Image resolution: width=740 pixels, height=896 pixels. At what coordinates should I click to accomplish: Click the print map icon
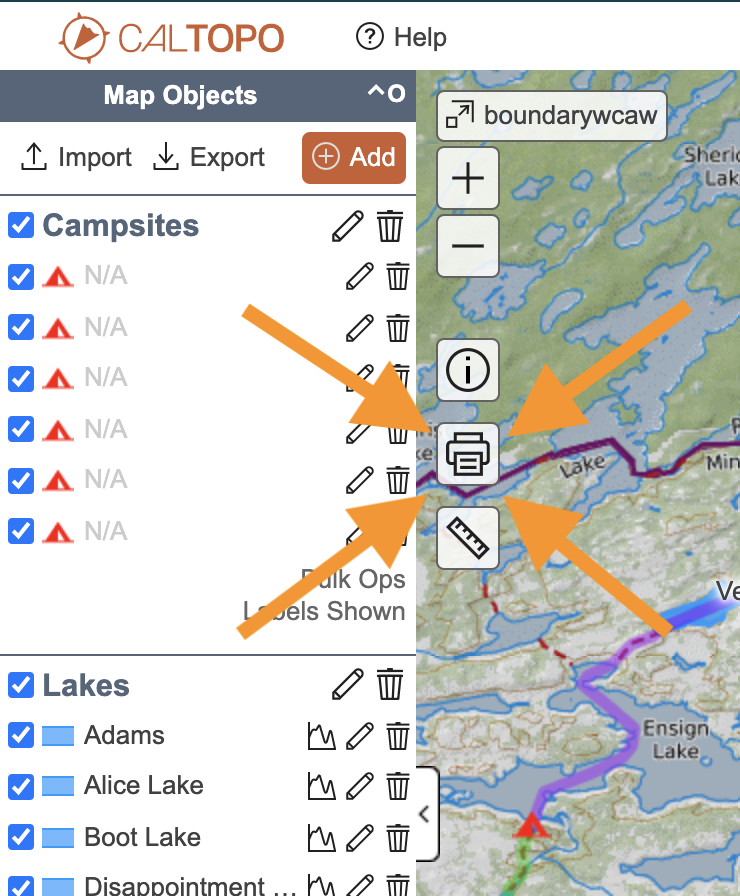coord(467,454)
